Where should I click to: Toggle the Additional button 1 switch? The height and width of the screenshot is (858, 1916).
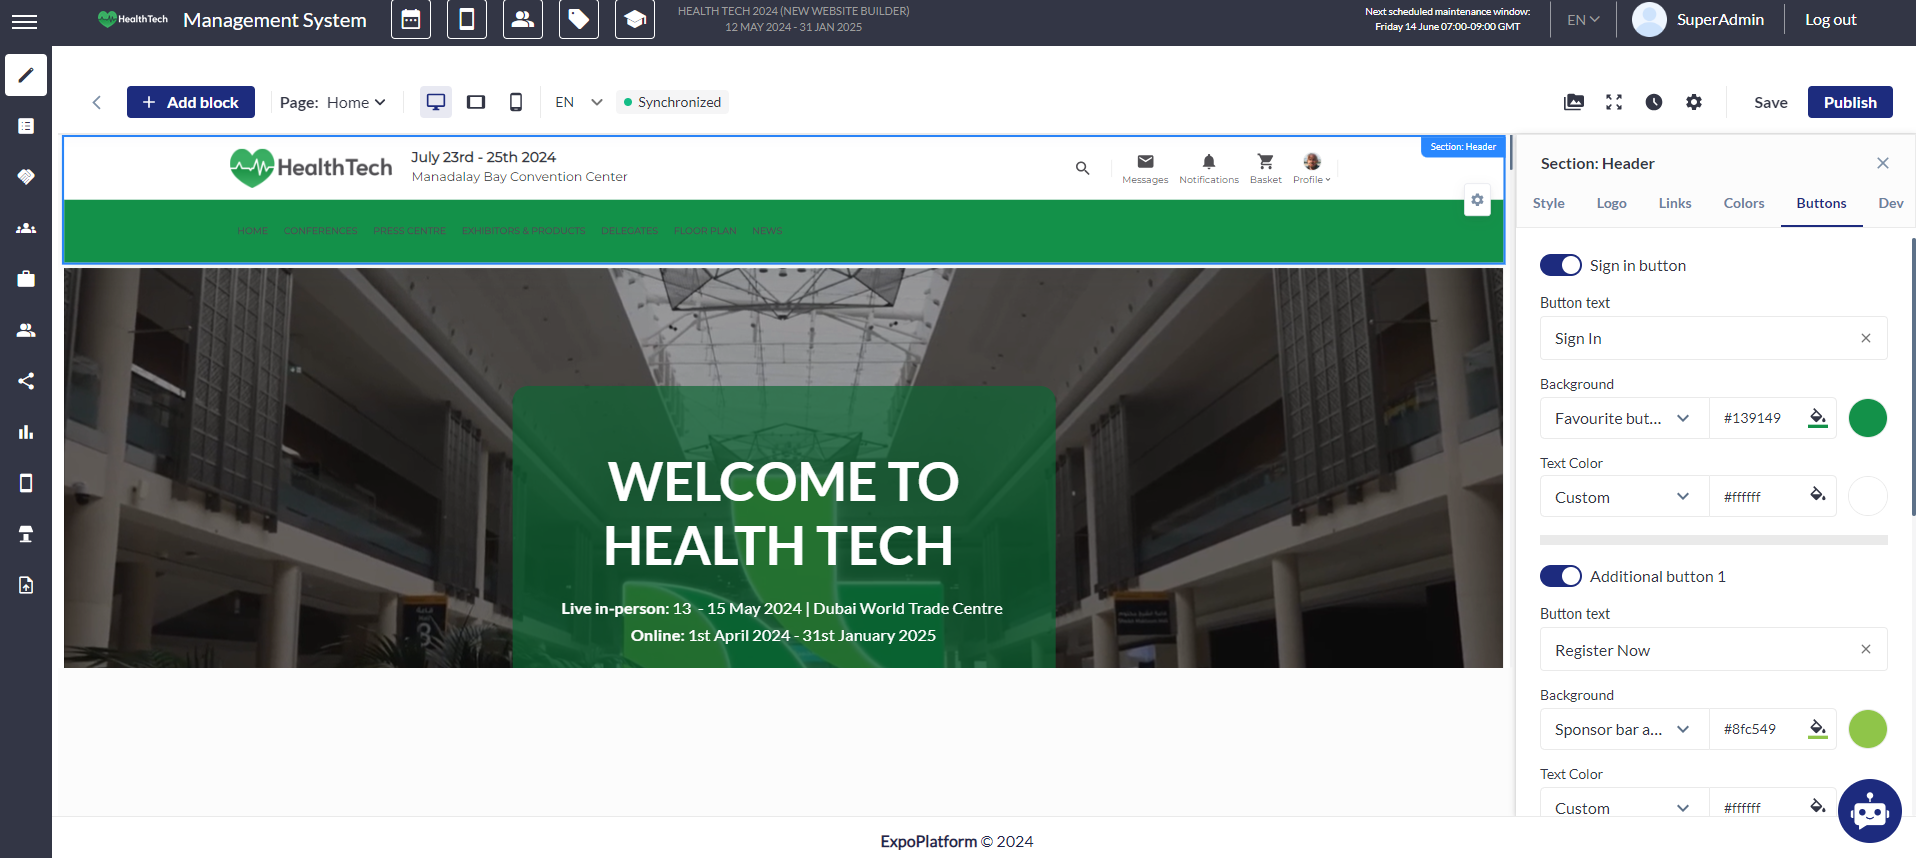click(1560, 576)
